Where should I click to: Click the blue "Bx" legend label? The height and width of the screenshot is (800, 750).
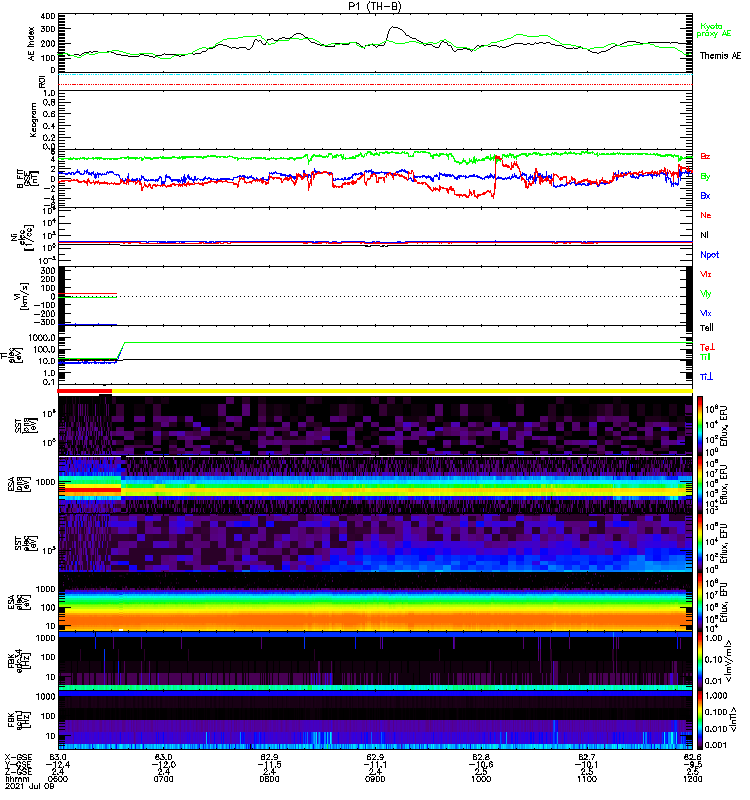705,196
